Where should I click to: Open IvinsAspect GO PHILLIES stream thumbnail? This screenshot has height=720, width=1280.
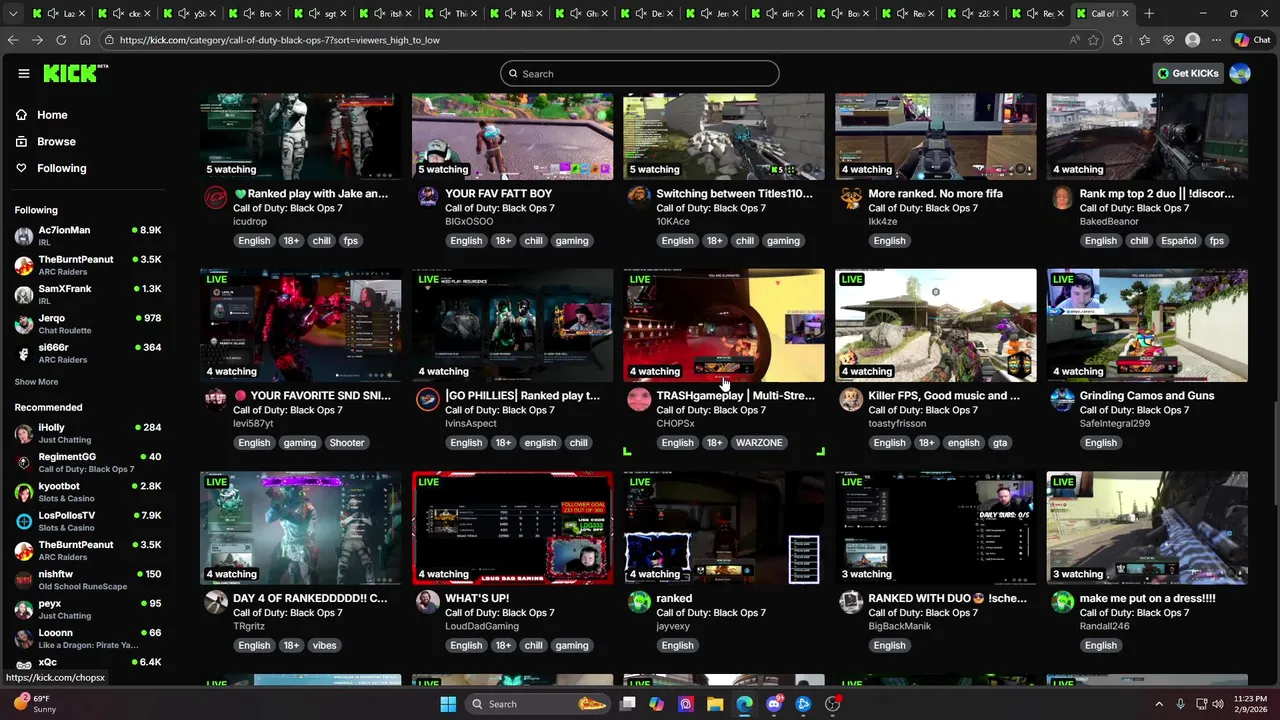click(x=512, y=325)
